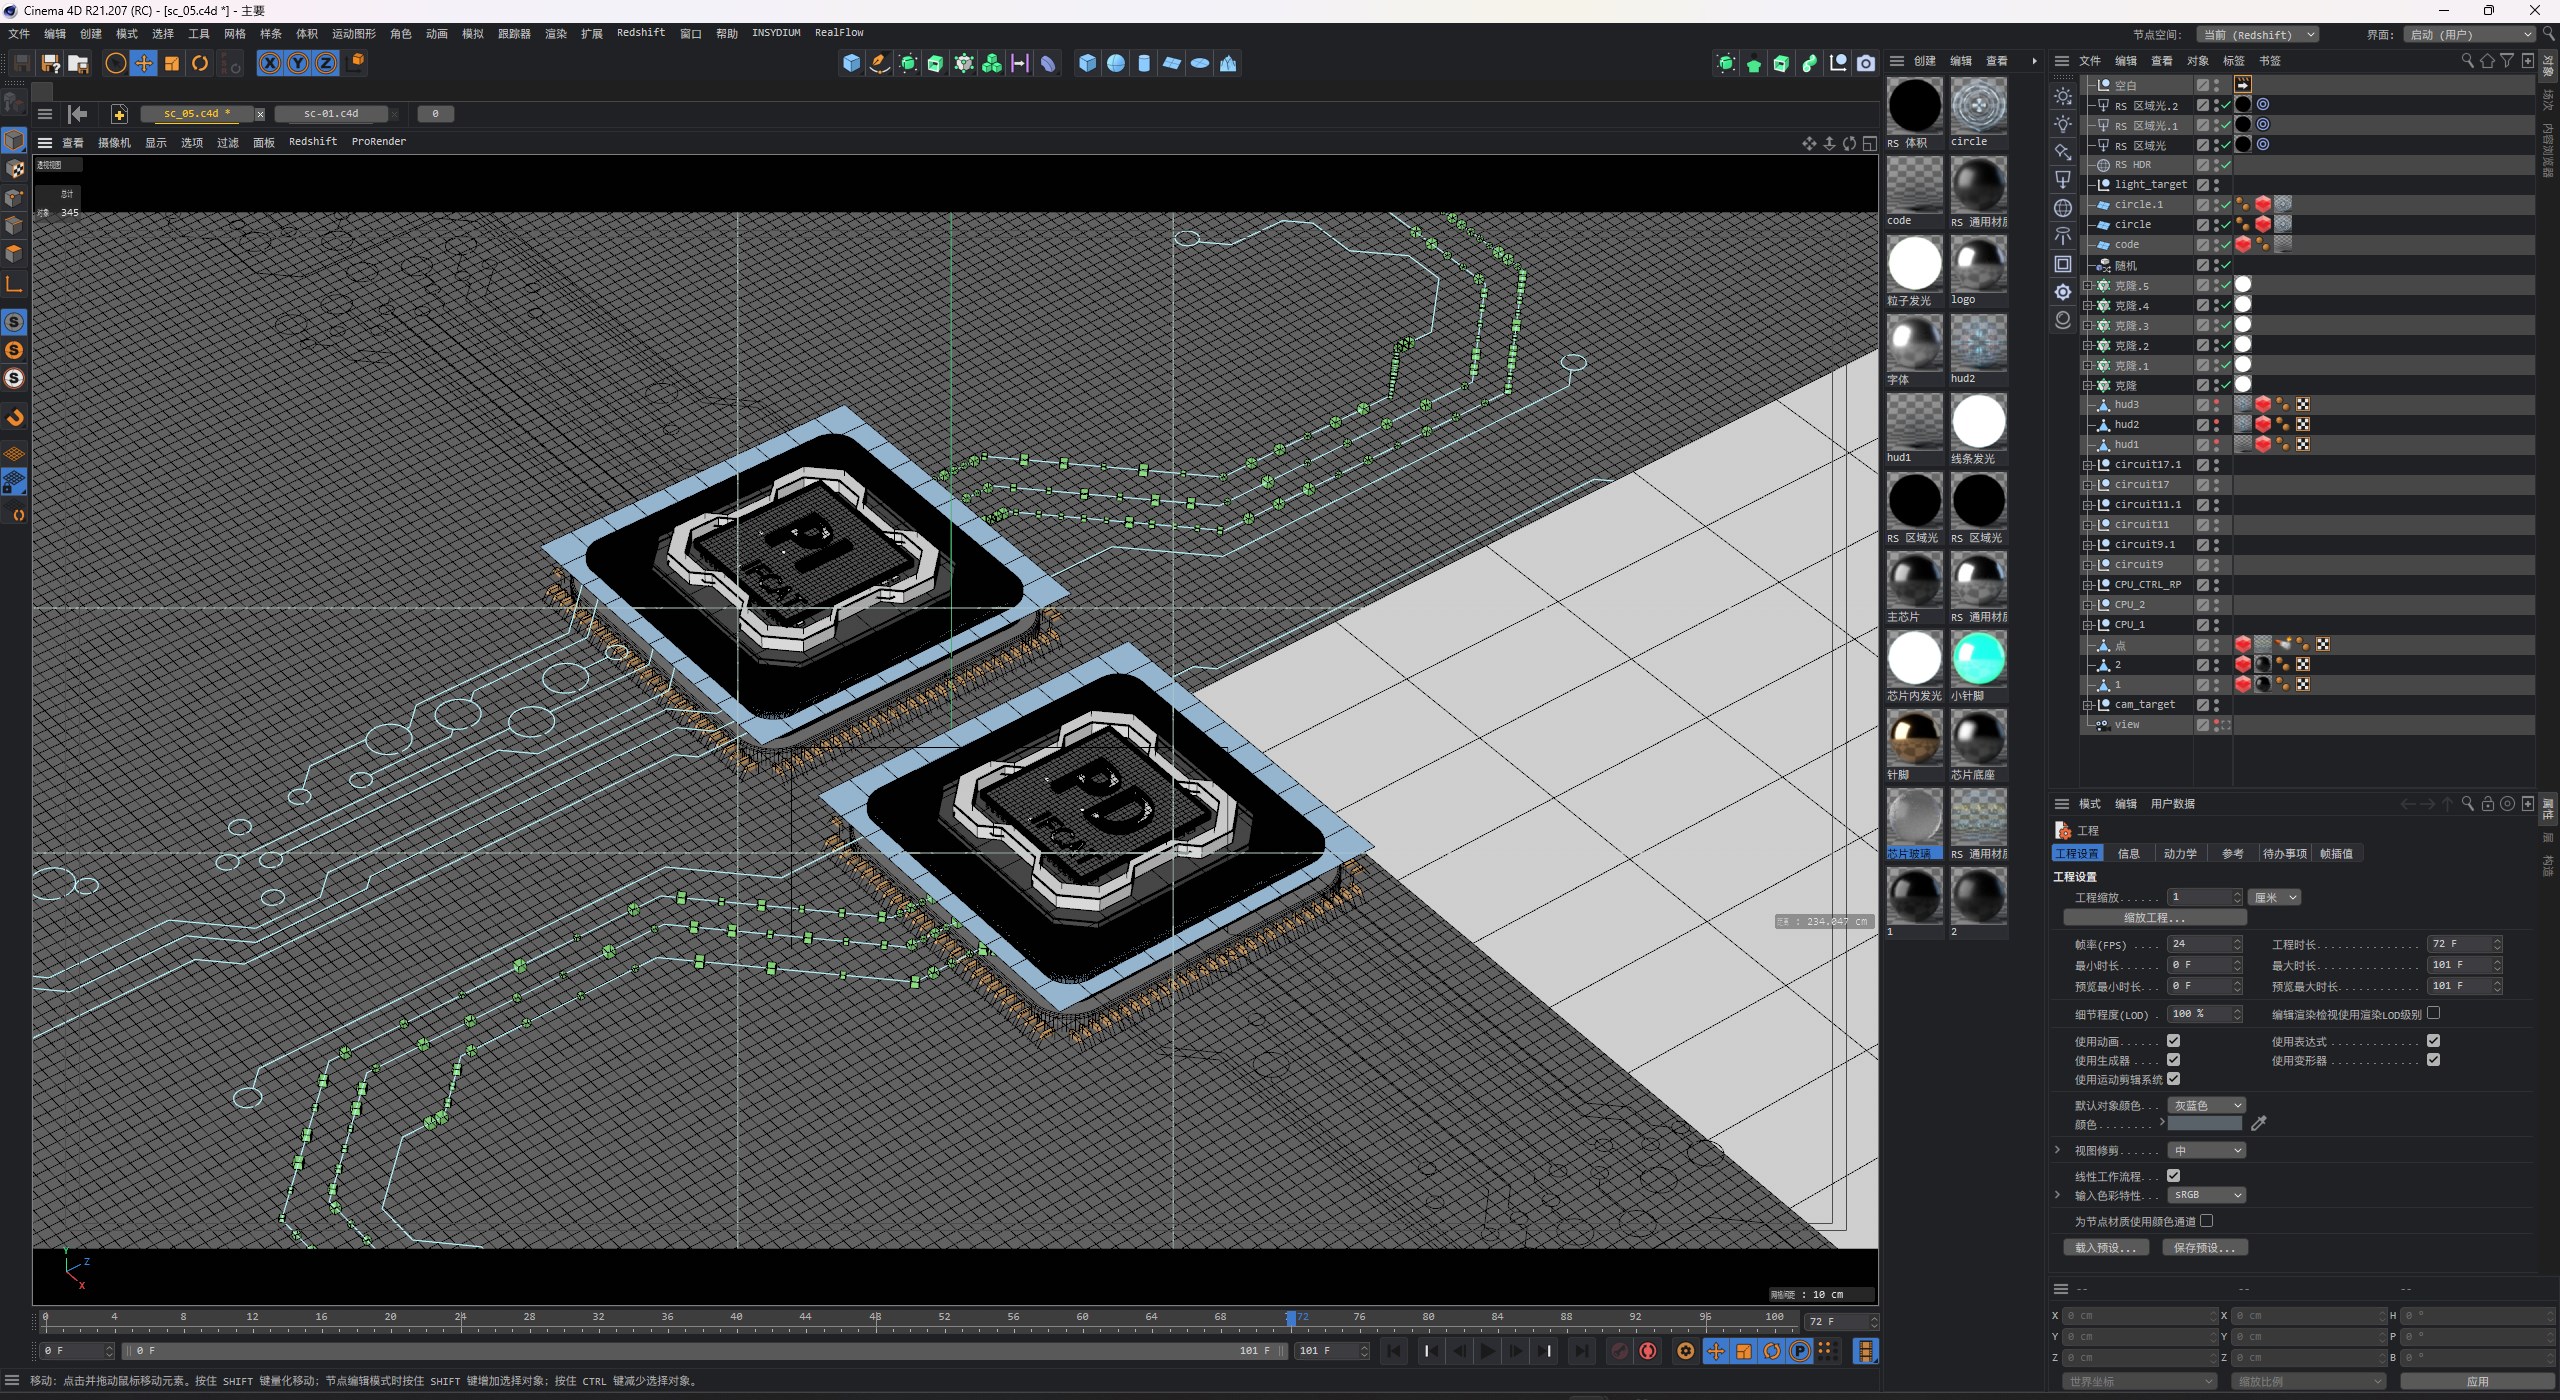Expand the circuit17.1 object in tree
The image size is (2560, 1400).
coord(2088,465)
